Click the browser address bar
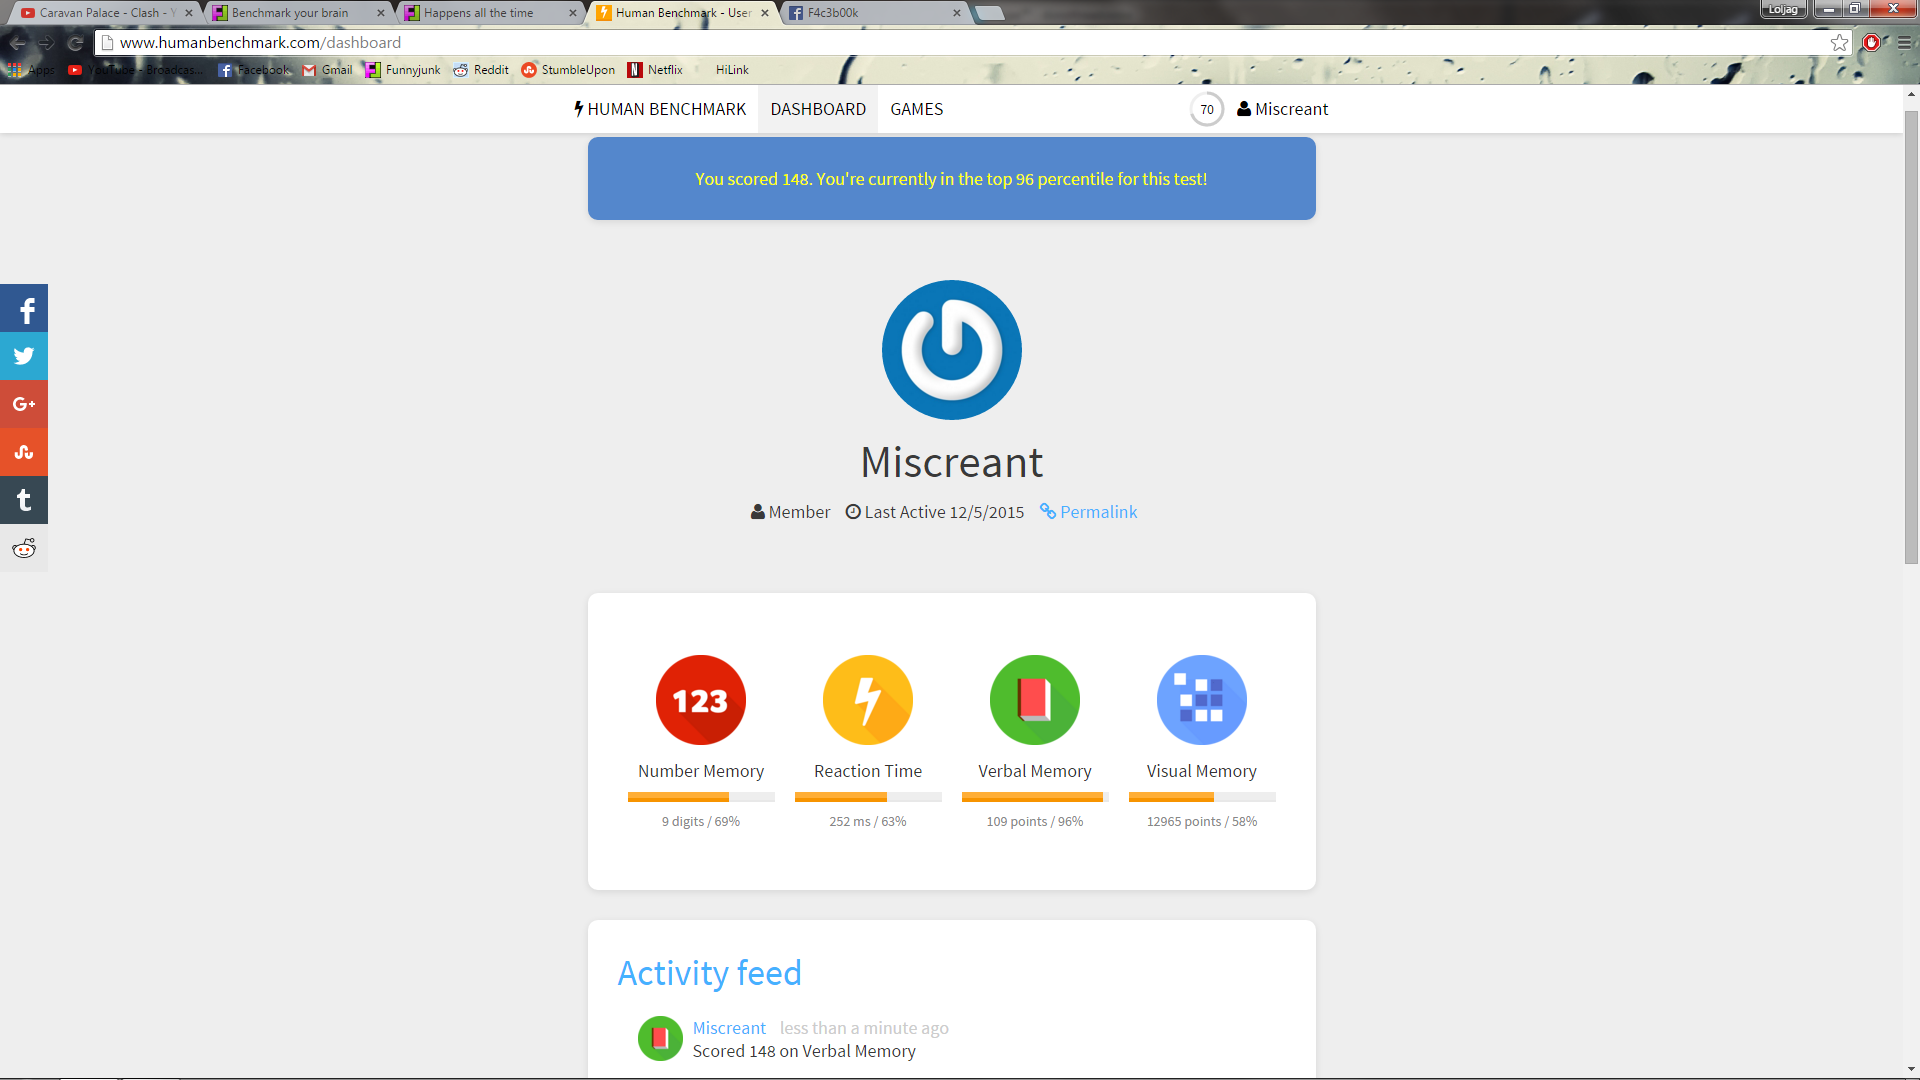The image size is (1920, 1080). coord(900,42)
